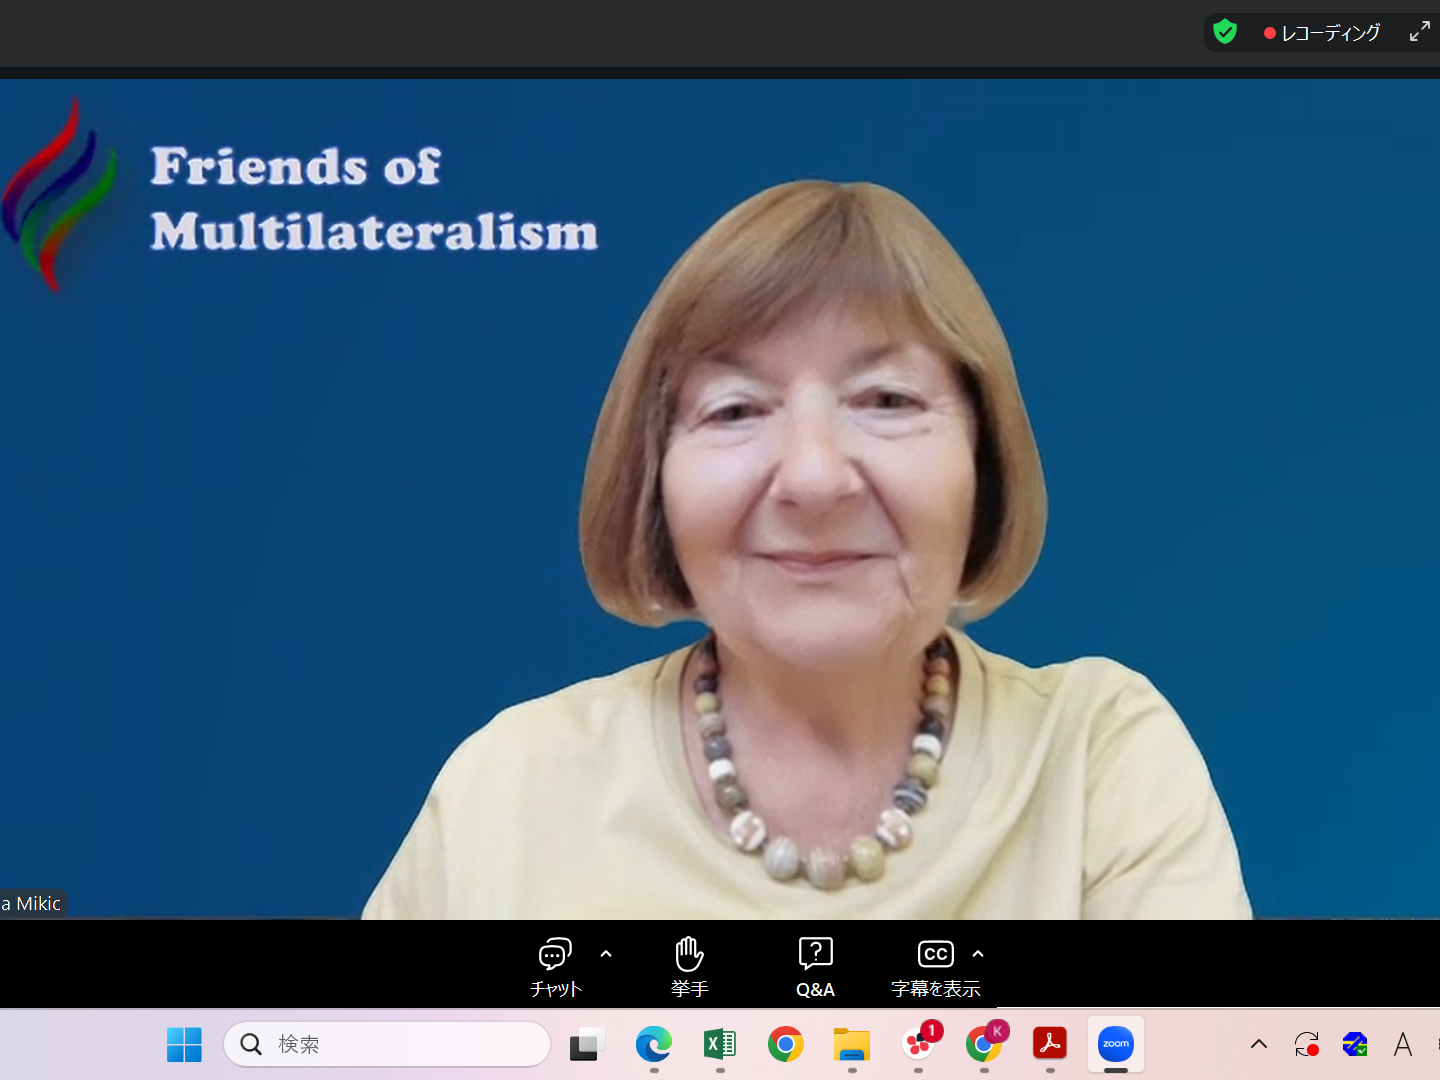Expand the caption options chevron

pyautogui.click(x=978, y=954)
